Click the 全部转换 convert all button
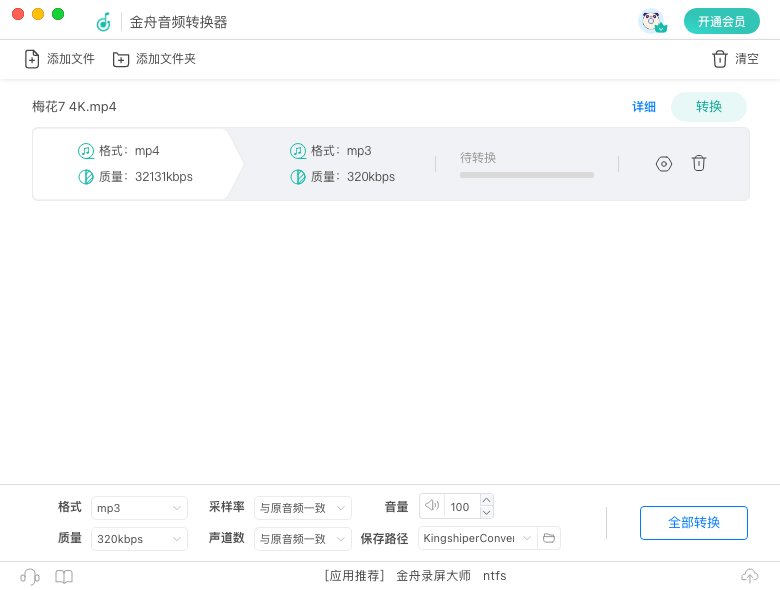The image size is (780, 590). coord(693,523)
